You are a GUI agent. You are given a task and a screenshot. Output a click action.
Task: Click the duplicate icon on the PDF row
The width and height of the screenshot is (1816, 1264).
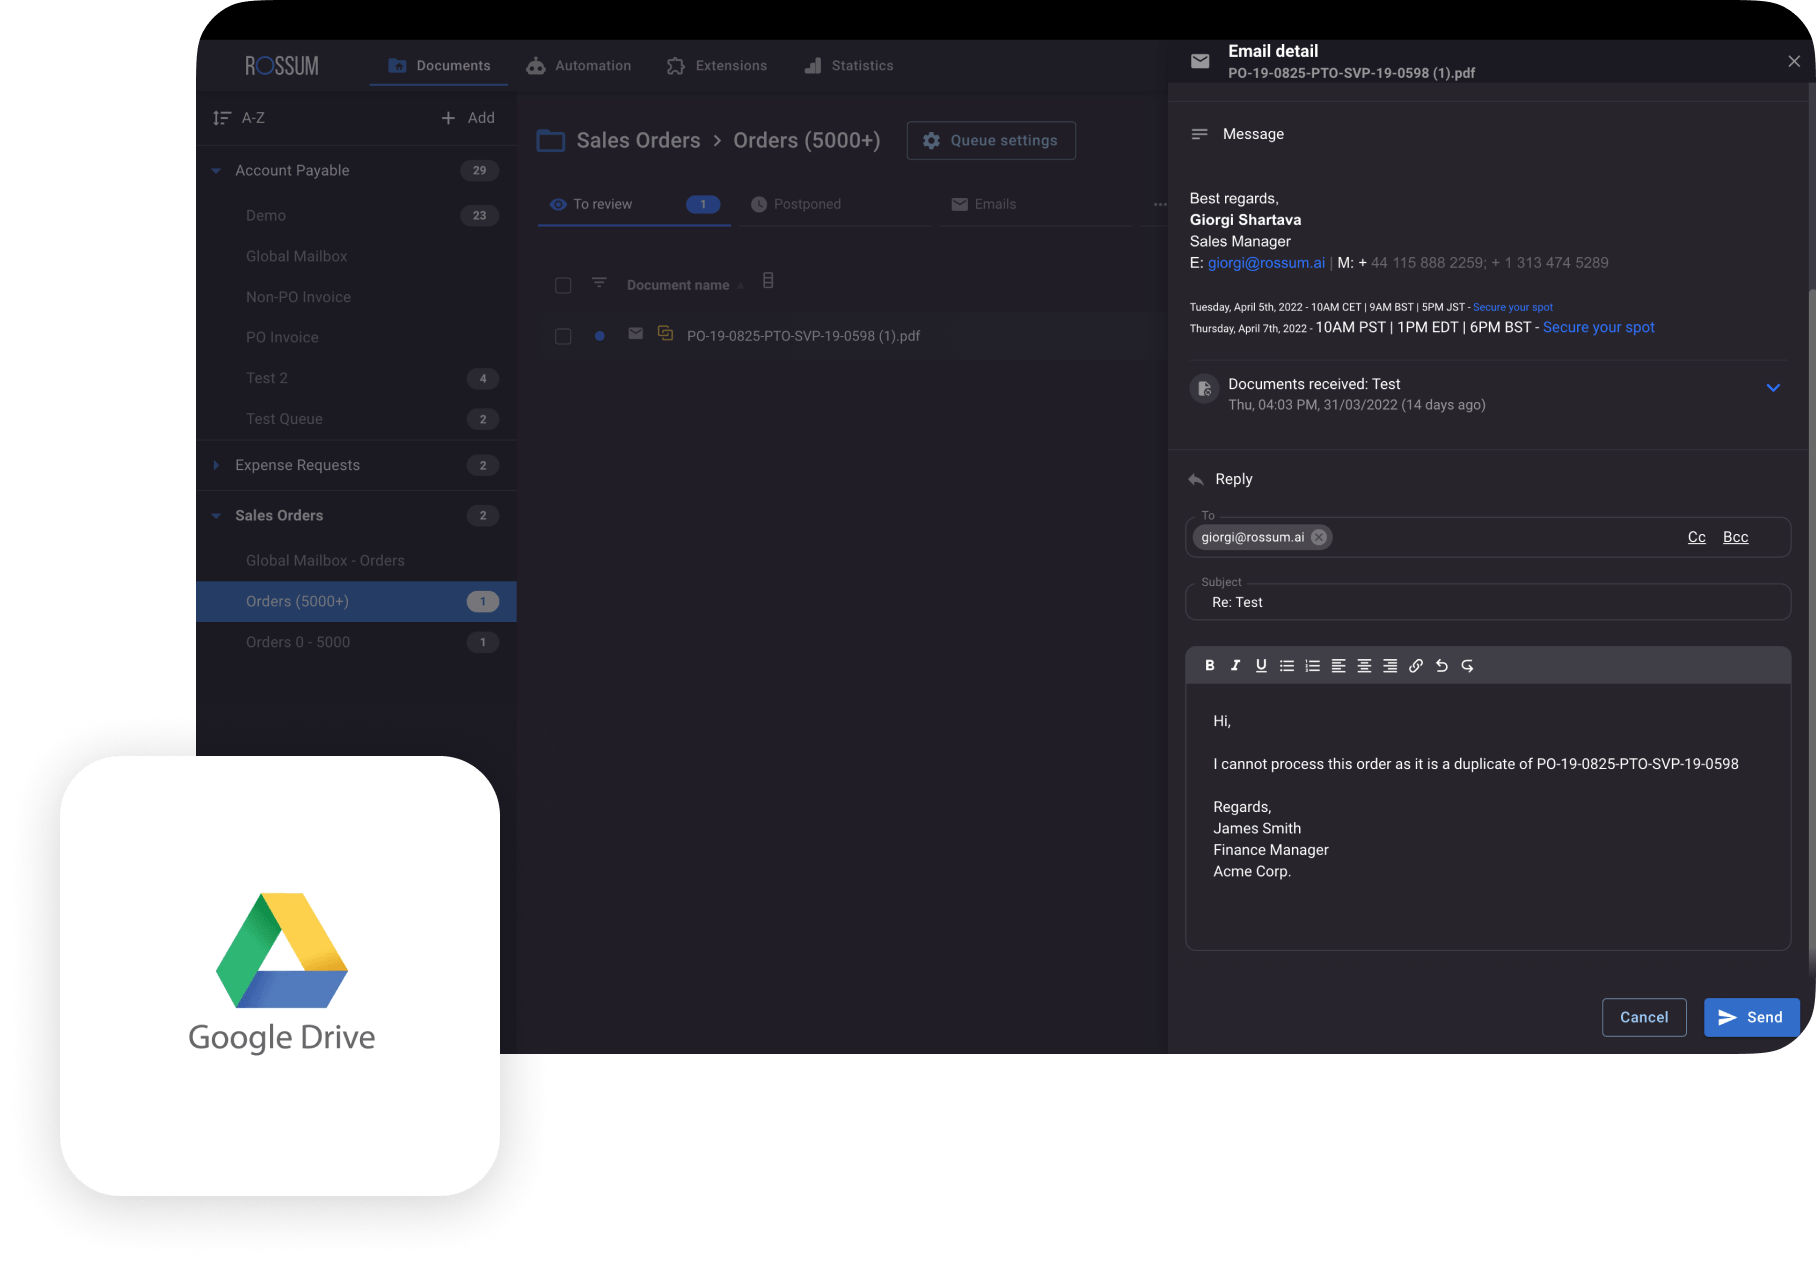(665, 333)
